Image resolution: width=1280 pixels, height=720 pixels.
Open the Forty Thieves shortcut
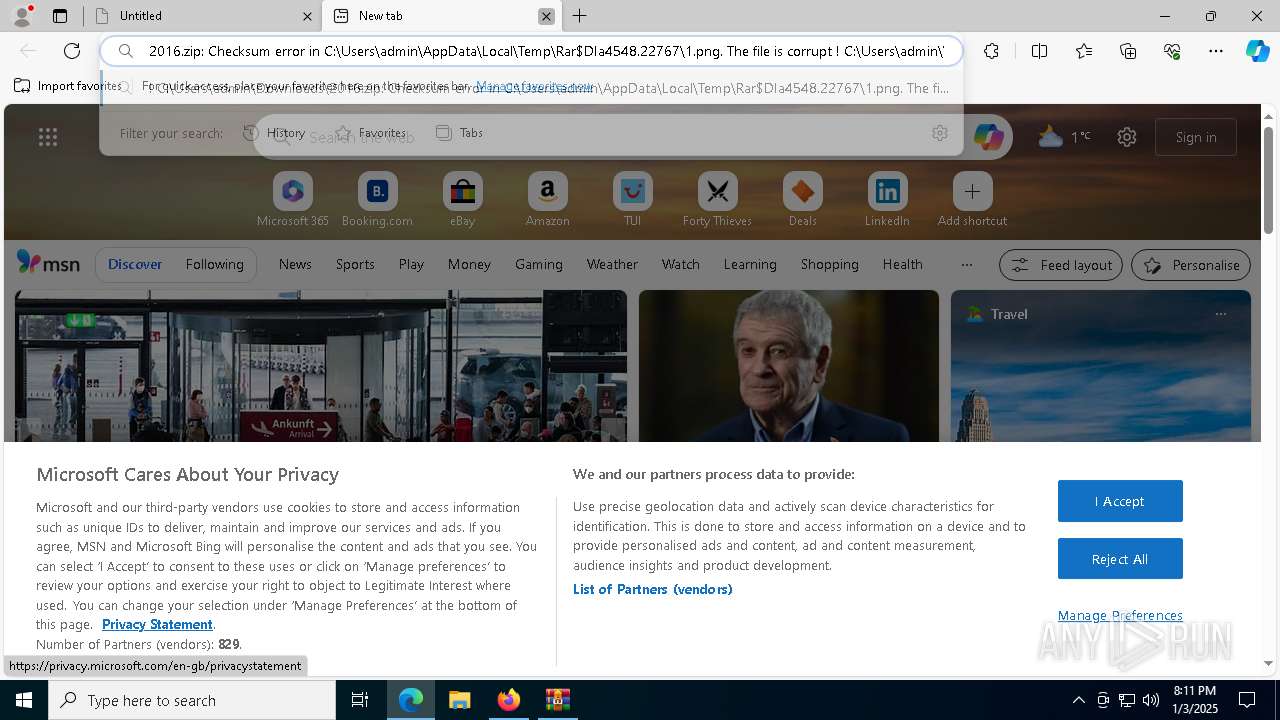pyautogui.click(x=718, y=200)
